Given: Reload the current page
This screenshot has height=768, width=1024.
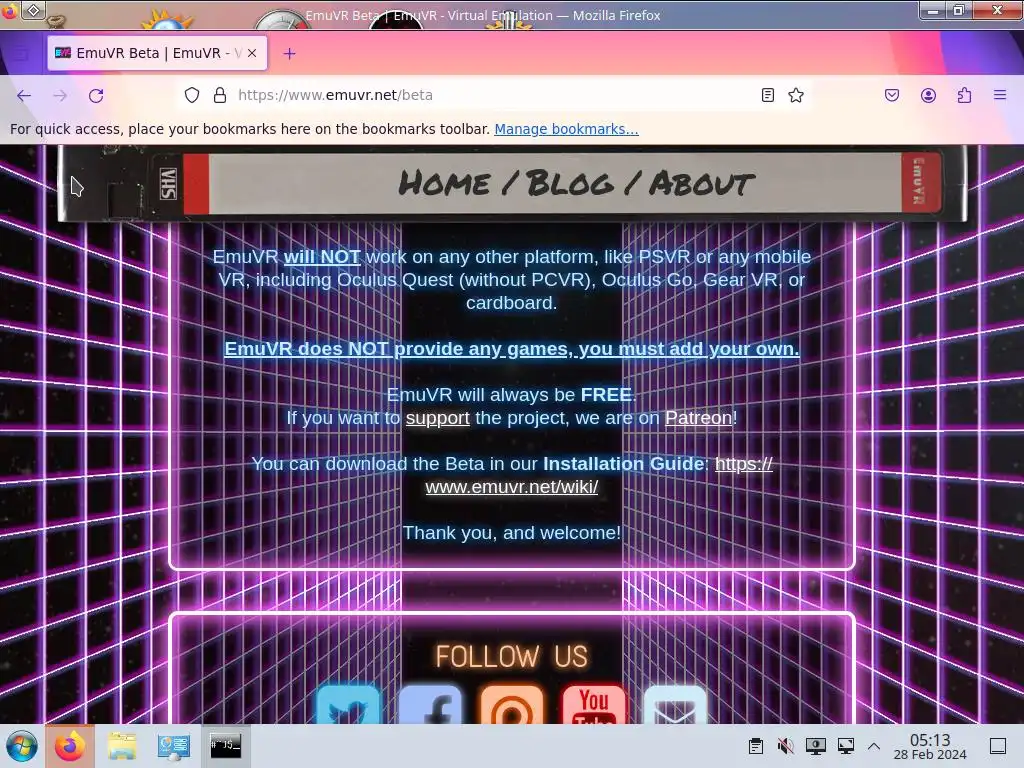Looking at the screenshot, I should coord(96,95).
